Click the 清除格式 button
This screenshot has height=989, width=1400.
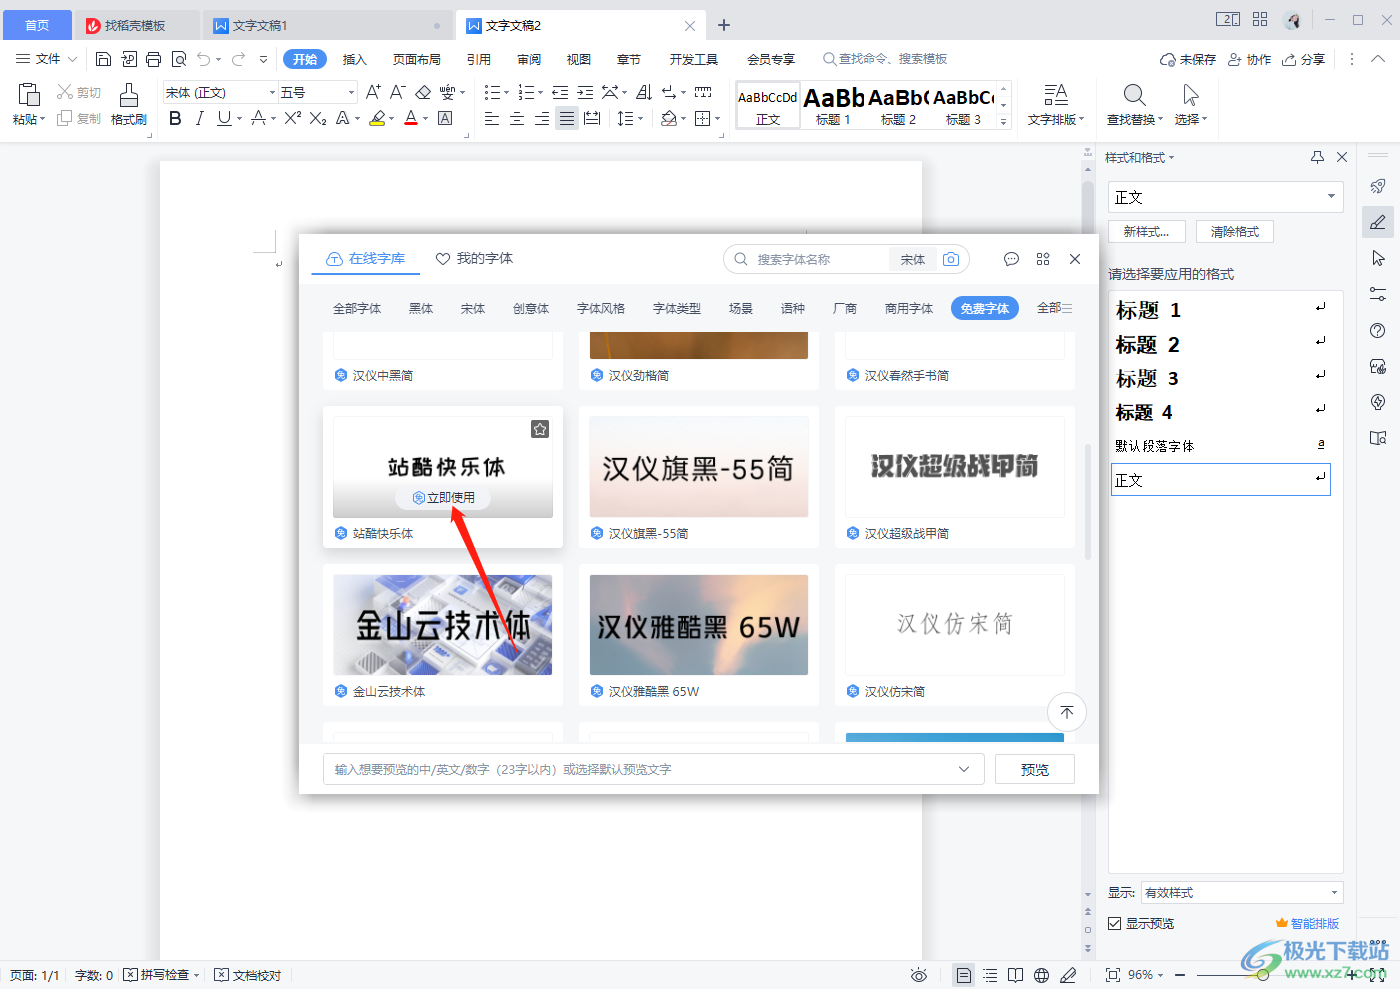[x=1235, y=231]
